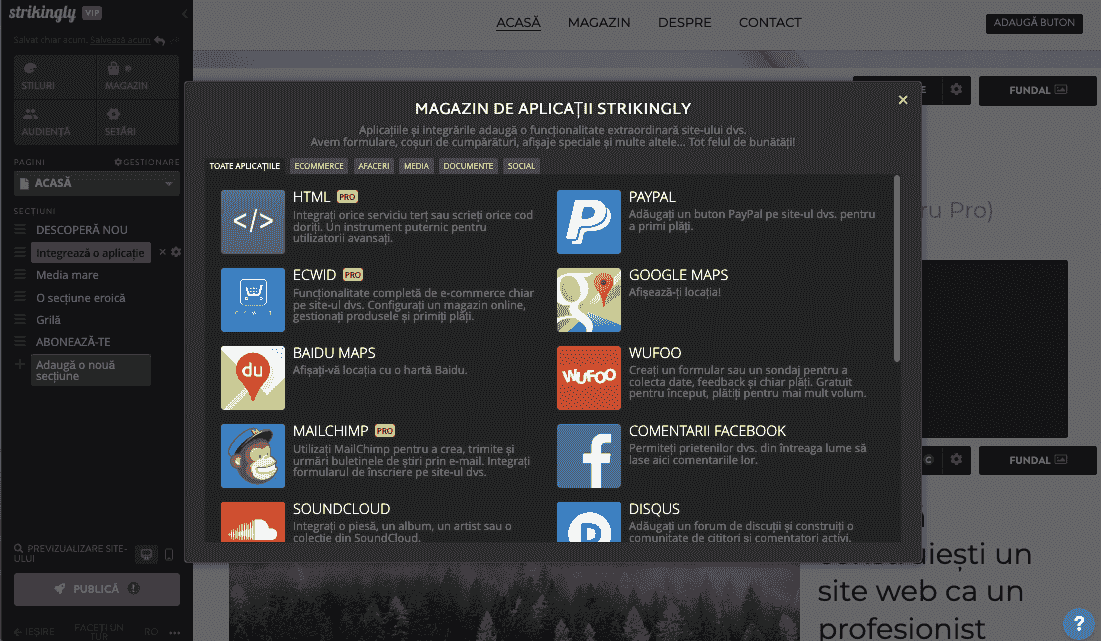Open the HTML app code icon
Viewport: 1101px width, 641px height.
click(253, 222)
